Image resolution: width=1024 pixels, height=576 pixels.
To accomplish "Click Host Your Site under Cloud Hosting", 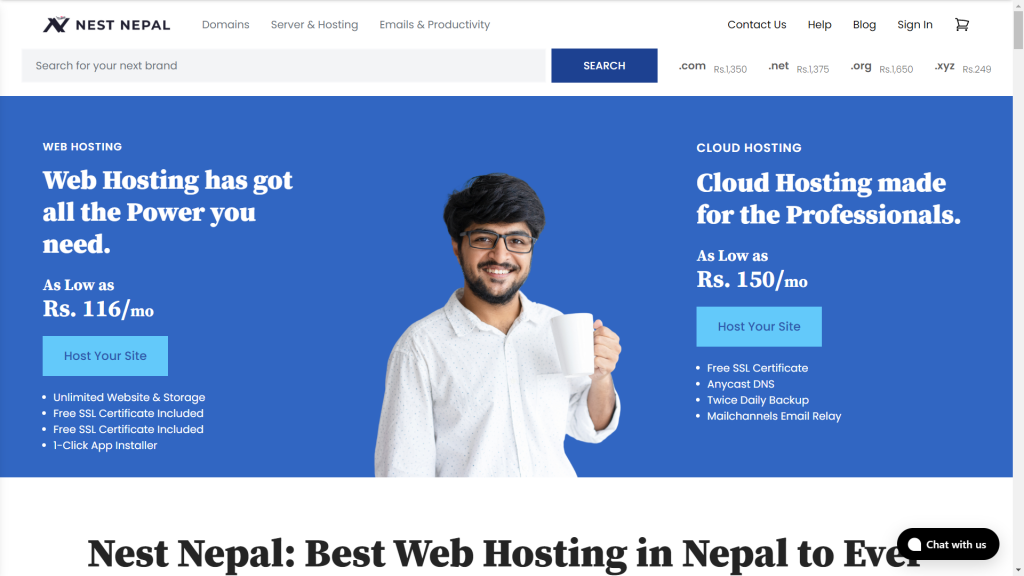I will pos(759,327).
